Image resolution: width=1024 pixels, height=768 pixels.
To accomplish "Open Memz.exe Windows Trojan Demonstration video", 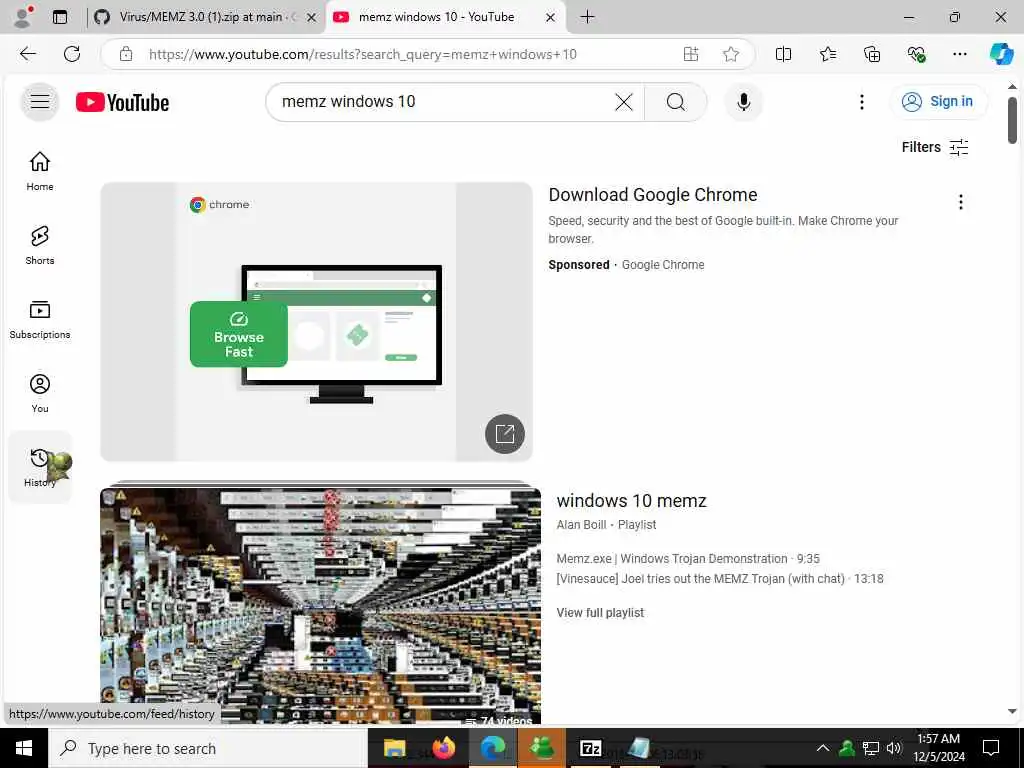I will (688, 559).
